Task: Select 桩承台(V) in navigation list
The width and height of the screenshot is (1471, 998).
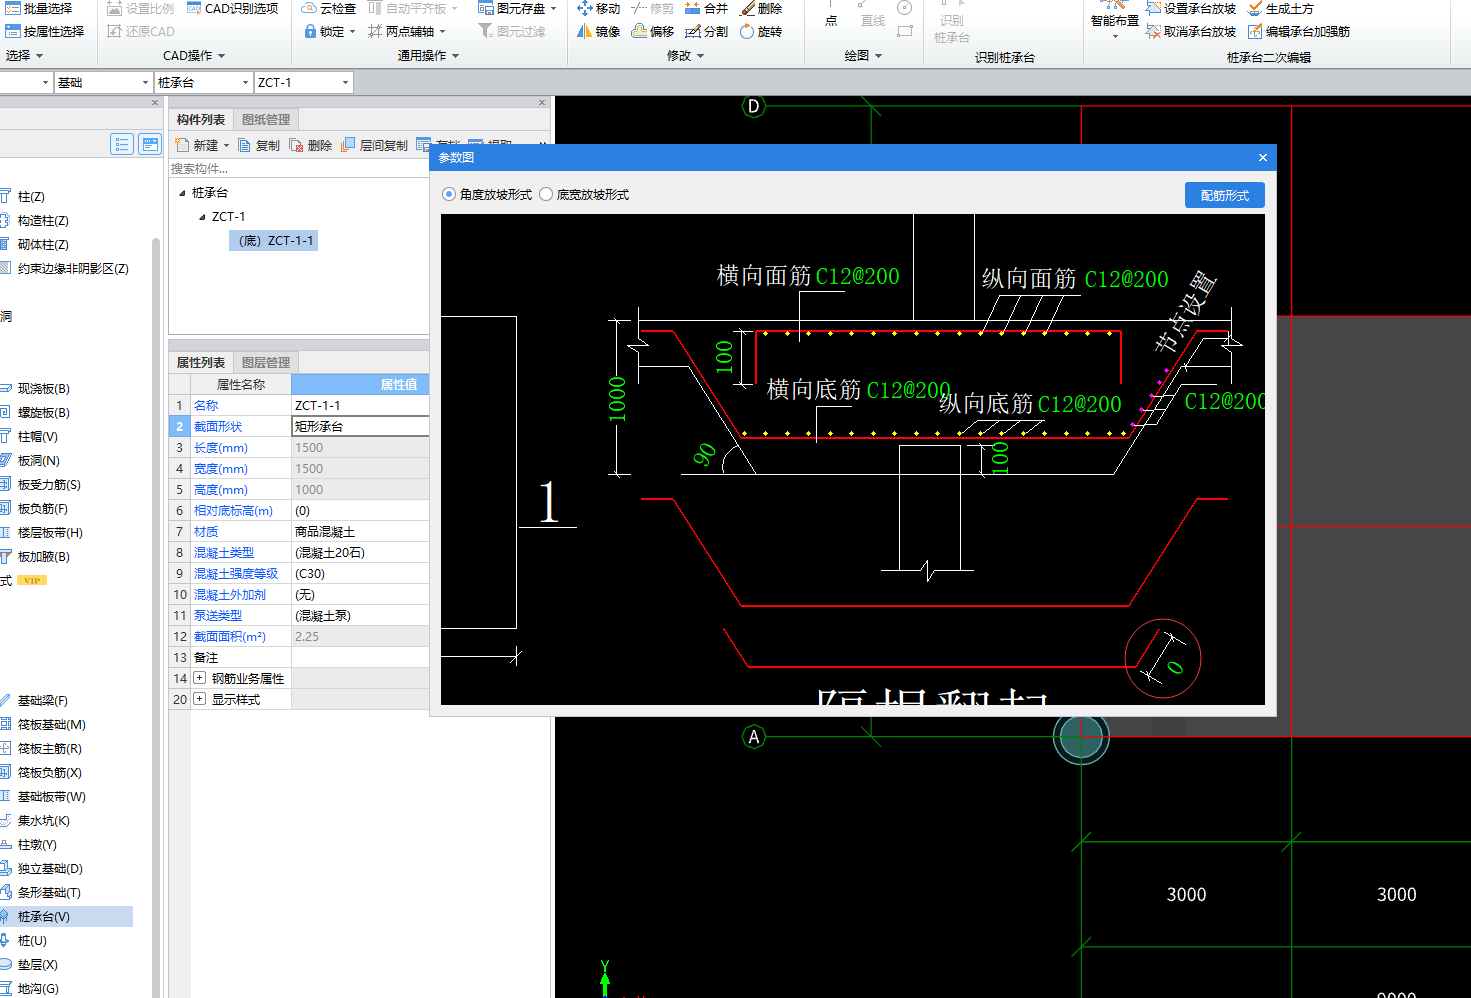Action: pyautogui.click(x=44, y=917)
